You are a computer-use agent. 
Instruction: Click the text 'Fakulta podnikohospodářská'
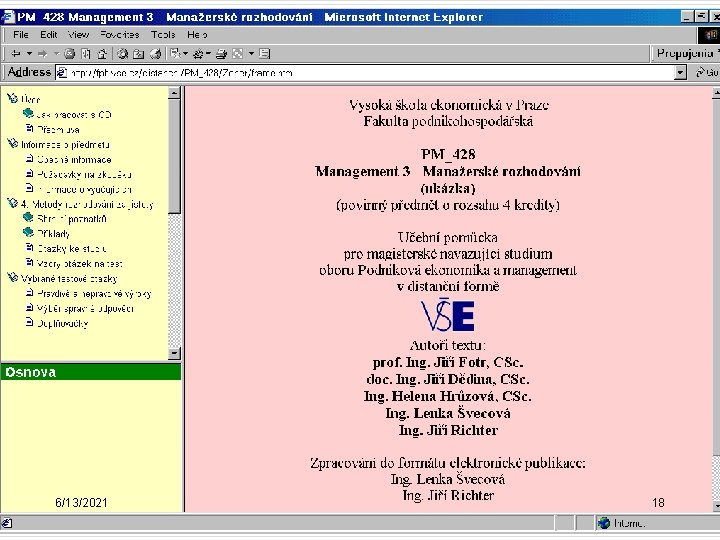(448, 121)
